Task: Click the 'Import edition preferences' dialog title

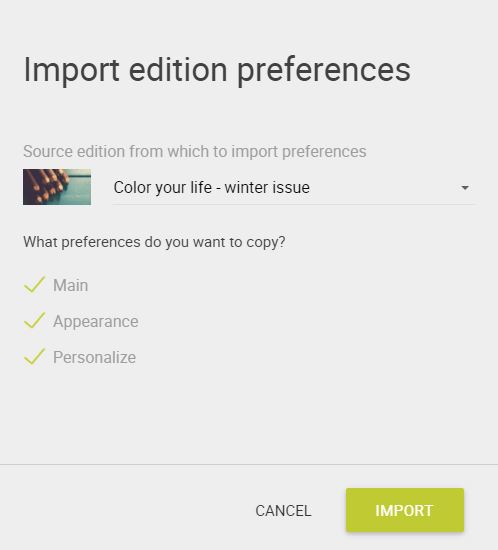Action: (x=217, y=71)
